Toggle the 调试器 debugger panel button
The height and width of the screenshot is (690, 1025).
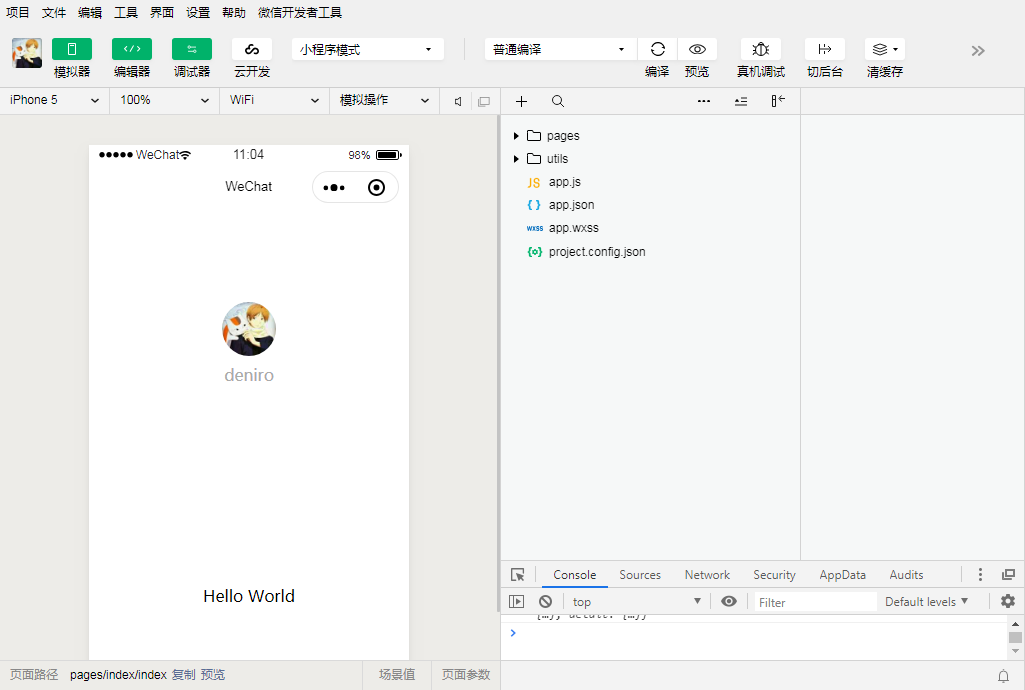point(192,49)
